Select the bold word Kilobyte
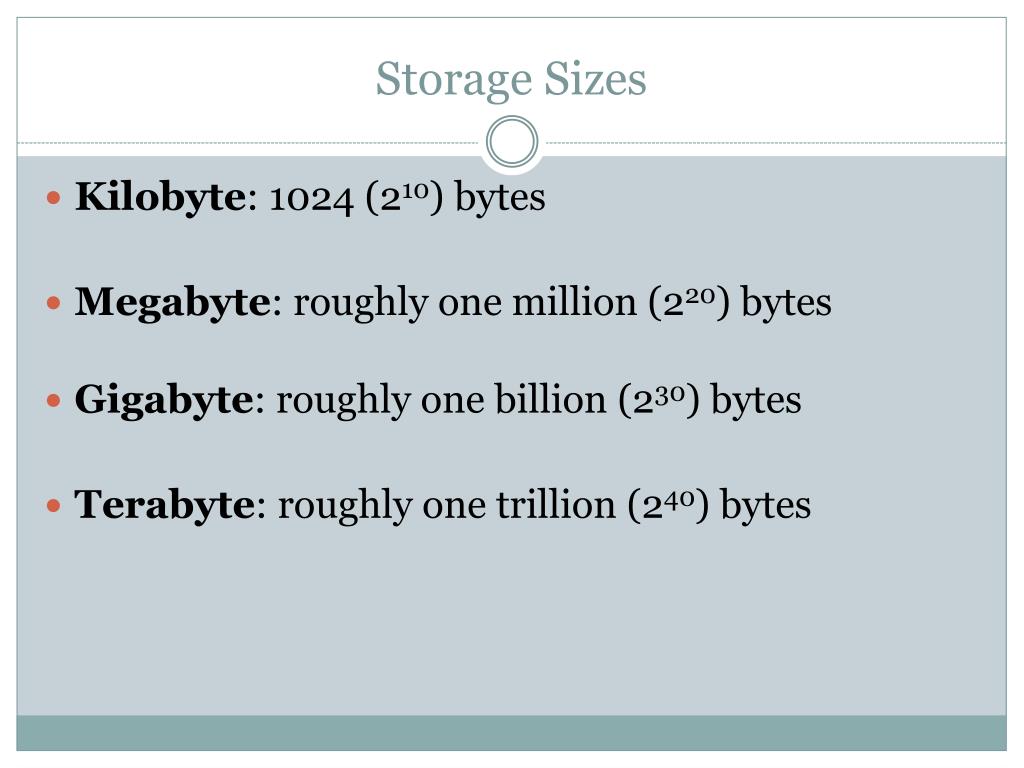Image resolution: width=1024 pixels, height=768 pixels. pyautogui.click(x=161, y=197)
